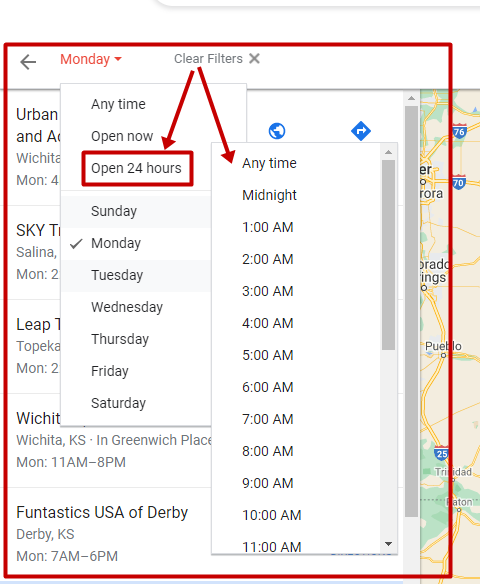
Task: Click the time list scrollbar thumb
Action: (x=388, y=255)
